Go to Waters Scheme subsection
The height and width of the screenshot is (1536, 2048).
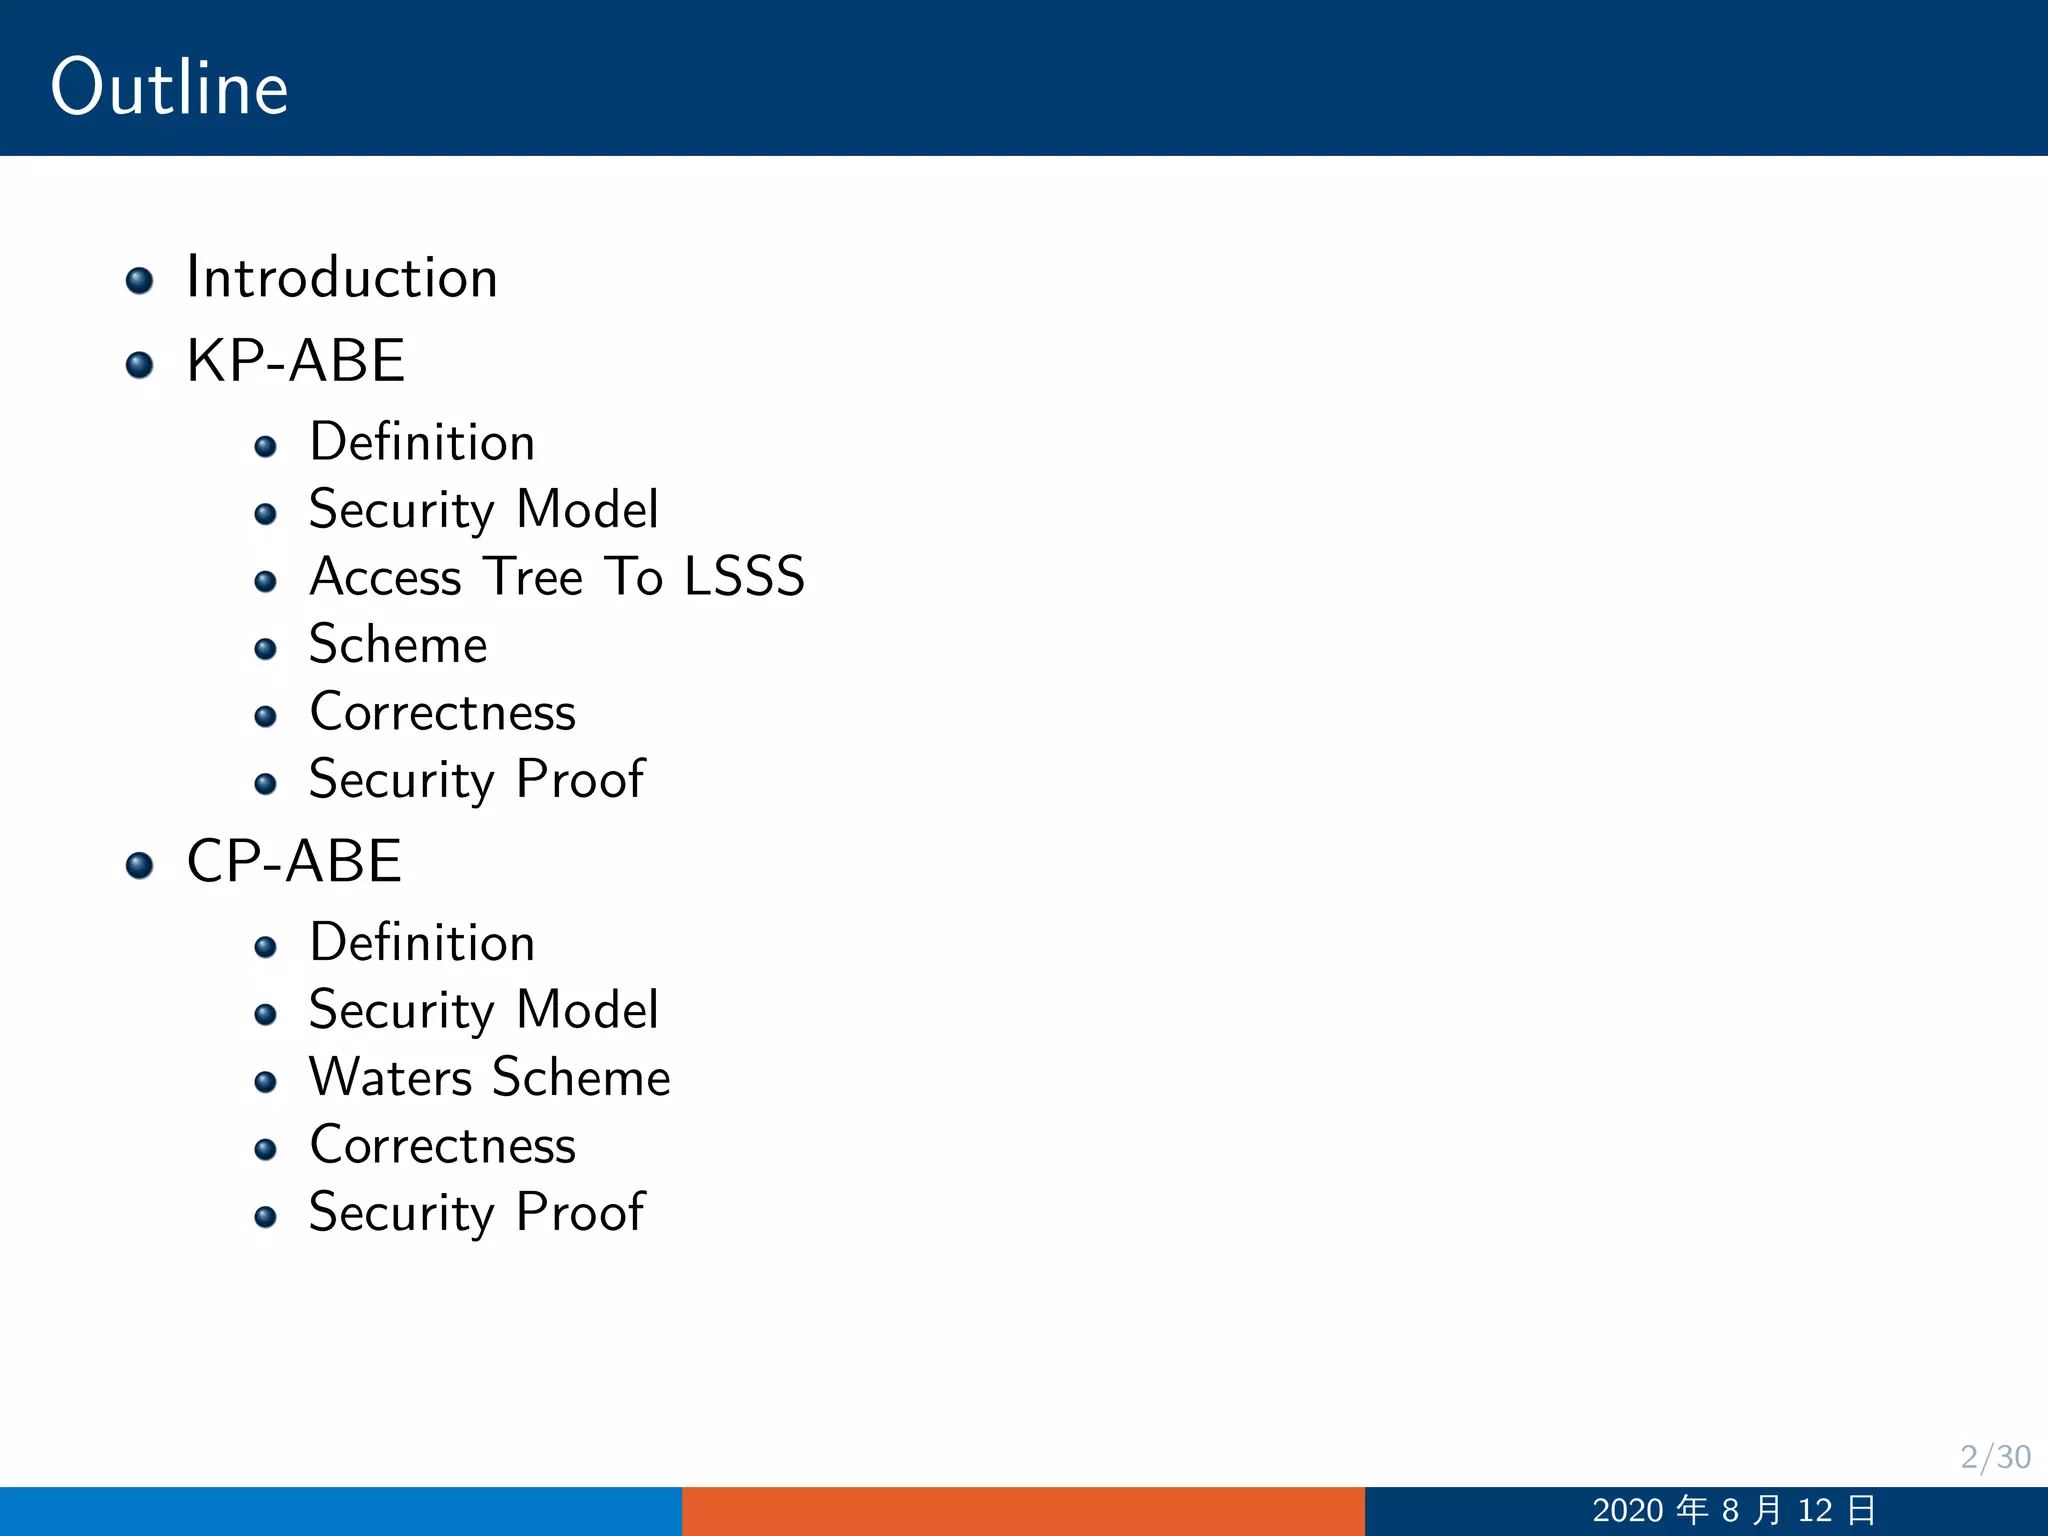tap(490, 1078)
